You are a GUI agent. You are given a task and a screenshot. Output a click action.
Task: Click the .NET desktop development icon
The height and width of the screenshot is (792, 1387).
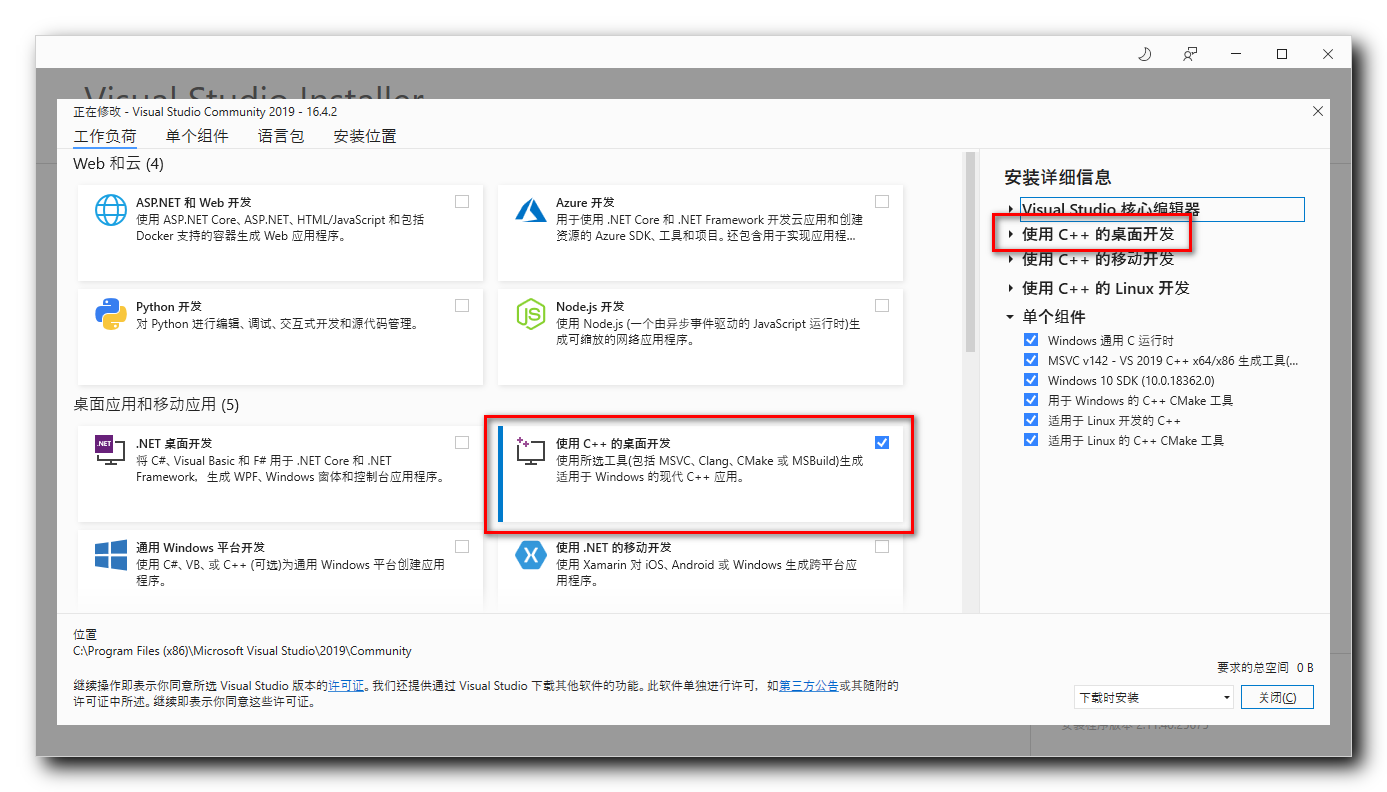coord(111,452)
